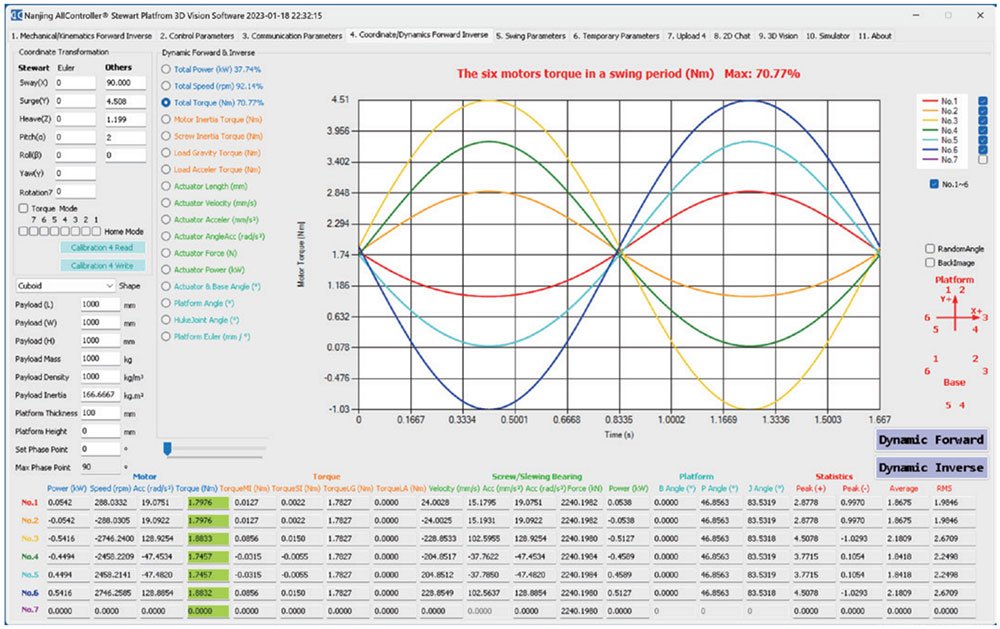
Task: Enable the Torque Mode checkbox
Action: 24,208
